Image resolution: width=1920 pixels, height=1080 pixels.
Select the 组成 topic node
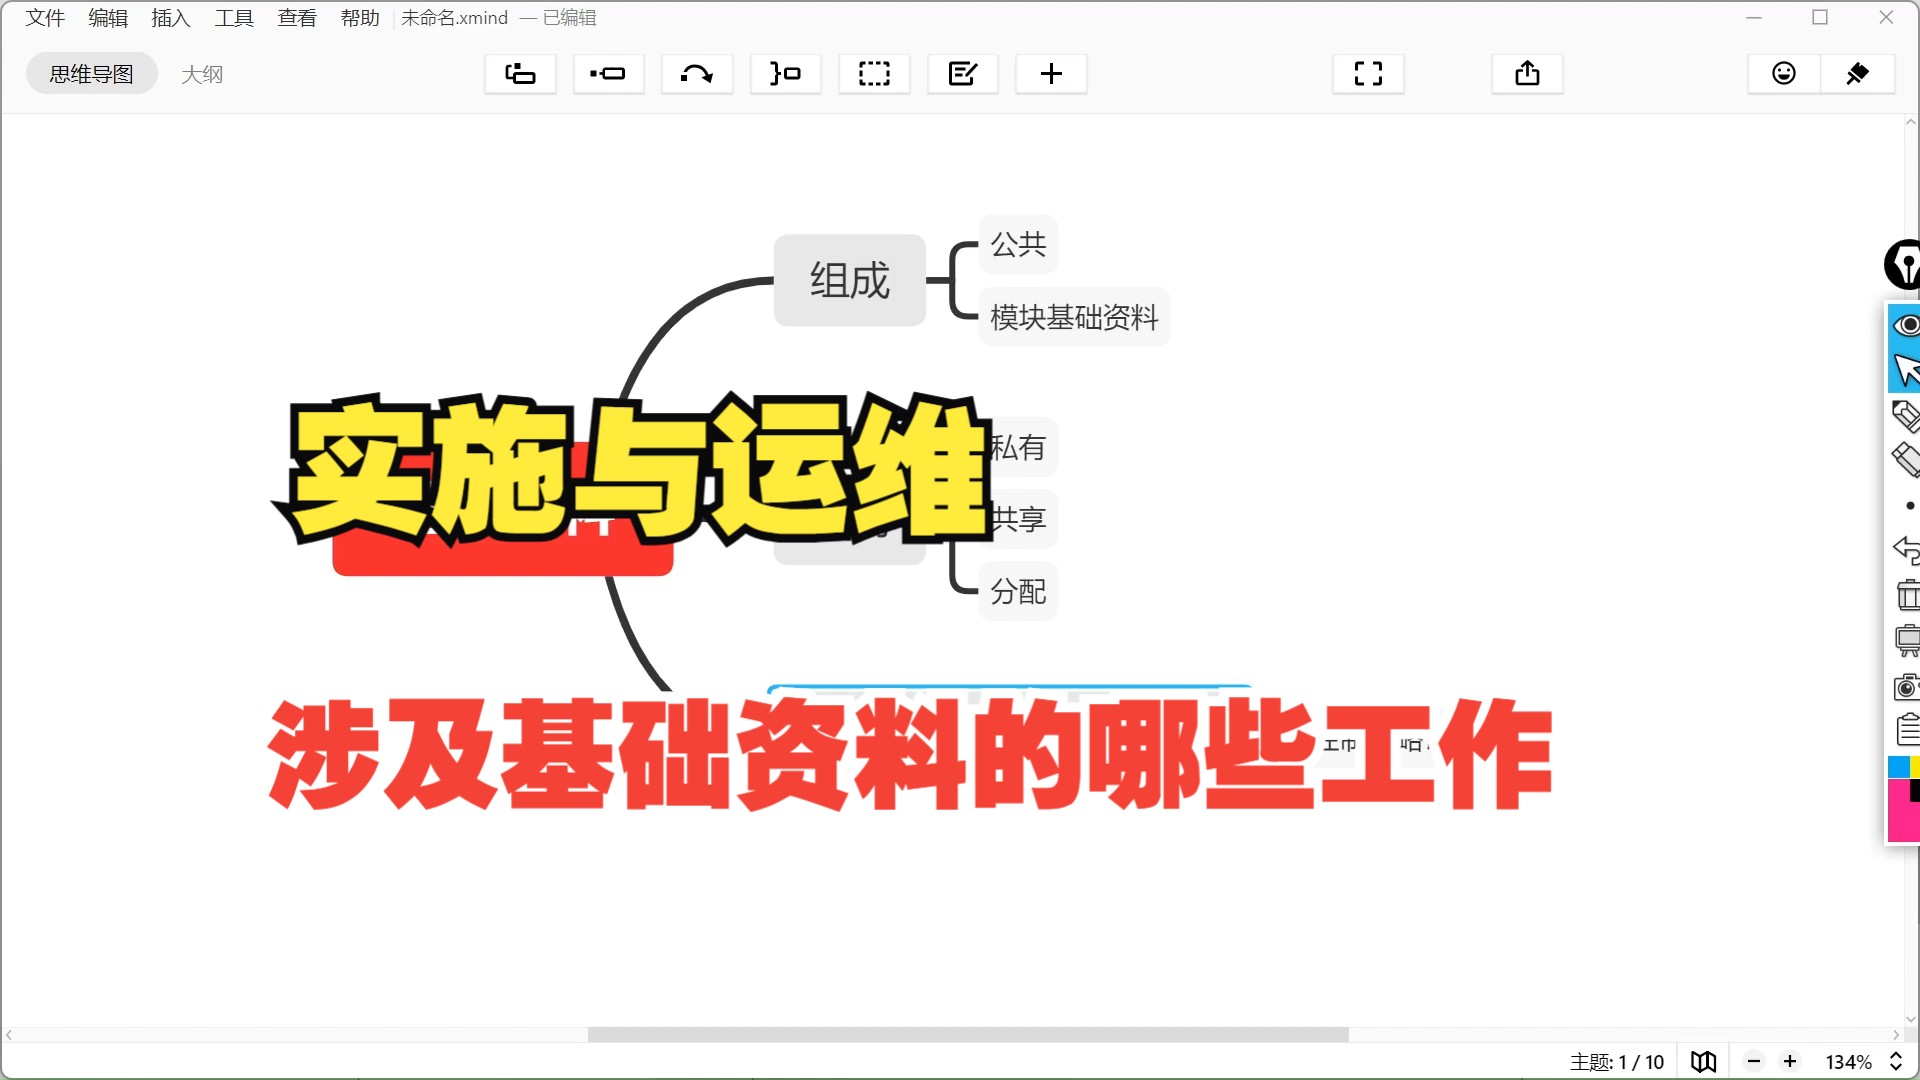click(850, 280)
